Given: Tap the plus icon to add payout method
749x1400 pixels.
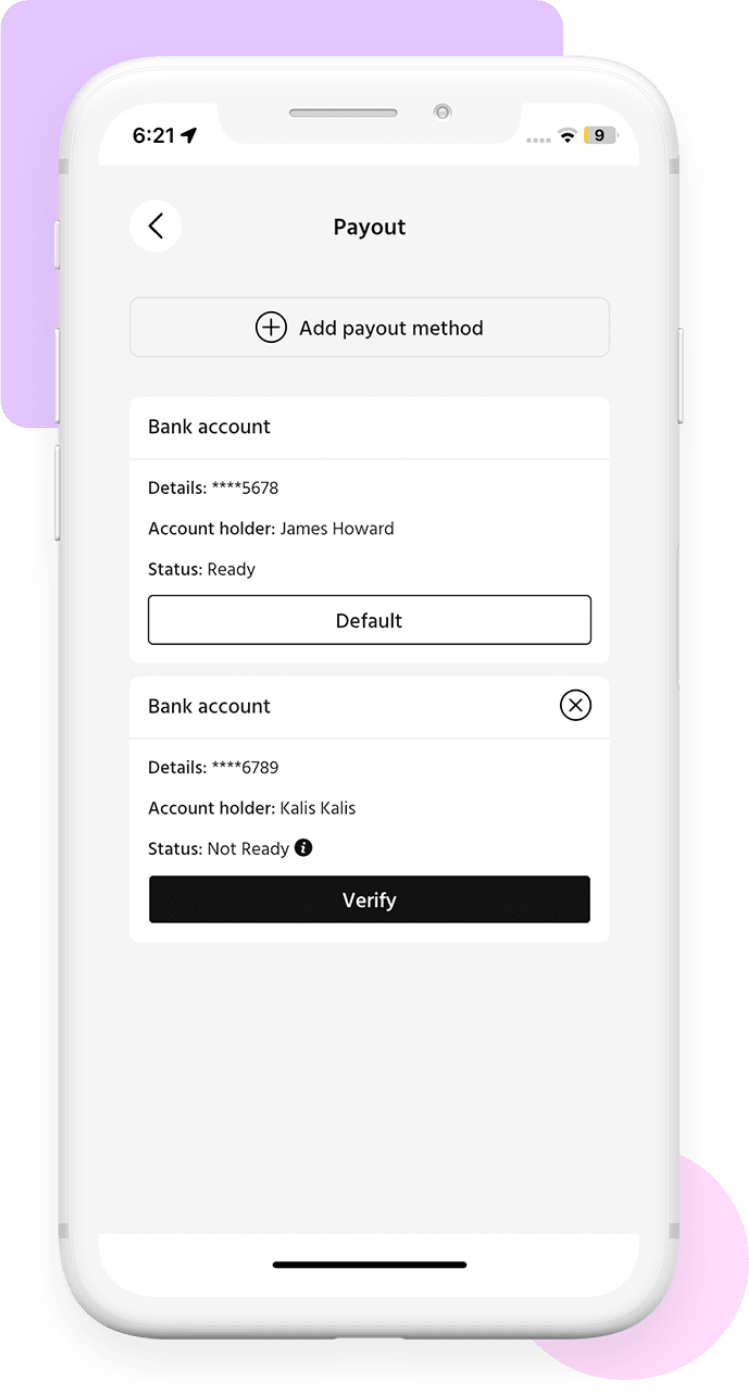Looking at the screenshot, I should coord(269,327).
